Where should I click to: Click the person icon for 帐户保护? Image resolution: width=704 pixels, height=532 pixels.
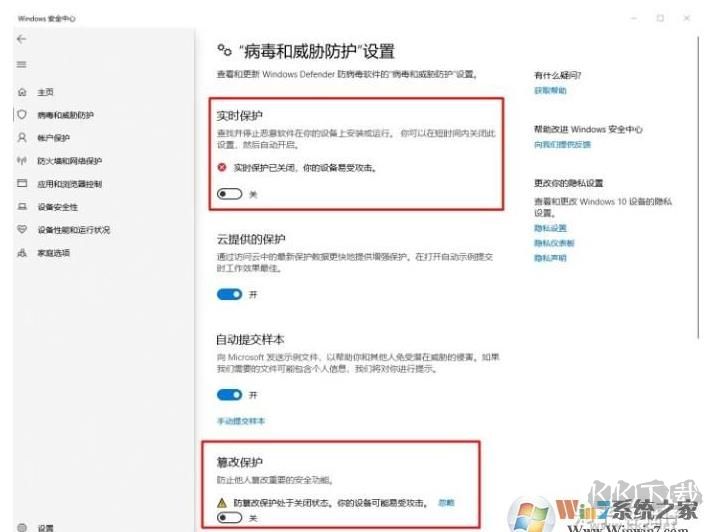22,137
